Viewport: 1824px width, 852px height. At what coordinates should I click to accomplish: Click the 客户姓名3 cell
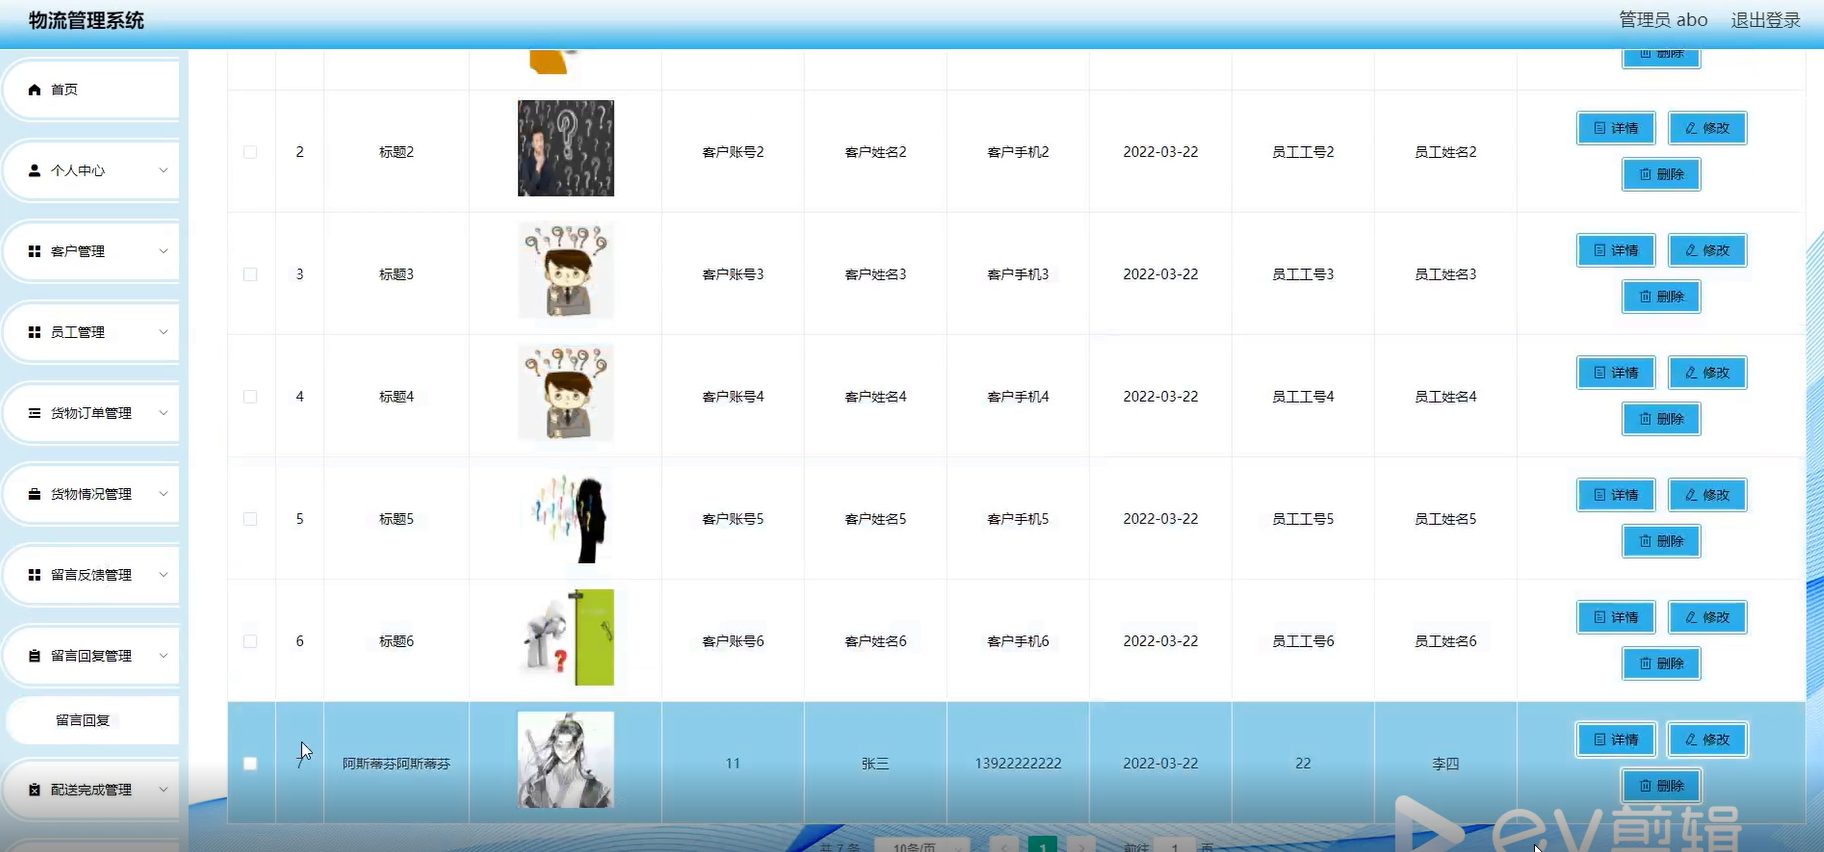[875, 274]
